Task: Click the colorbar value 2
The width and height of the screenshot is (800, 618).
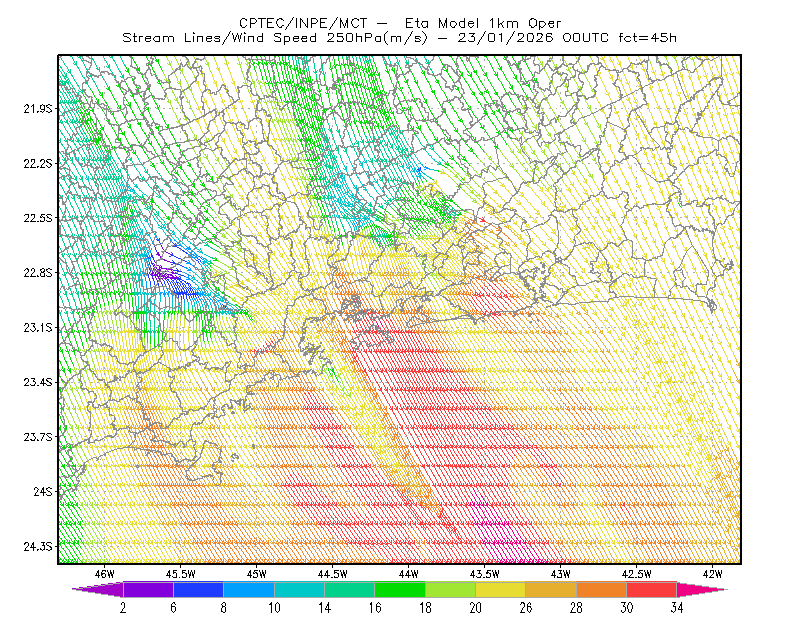Action: tap(123, 608)
